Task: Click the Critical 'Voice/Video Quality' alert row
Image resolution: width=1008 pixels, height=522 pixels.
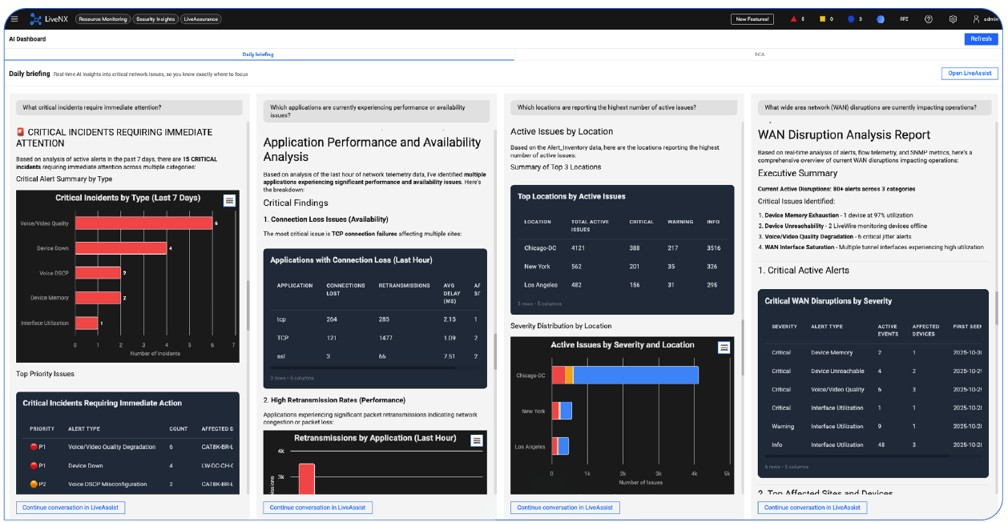Action: [x=874, y=389]
